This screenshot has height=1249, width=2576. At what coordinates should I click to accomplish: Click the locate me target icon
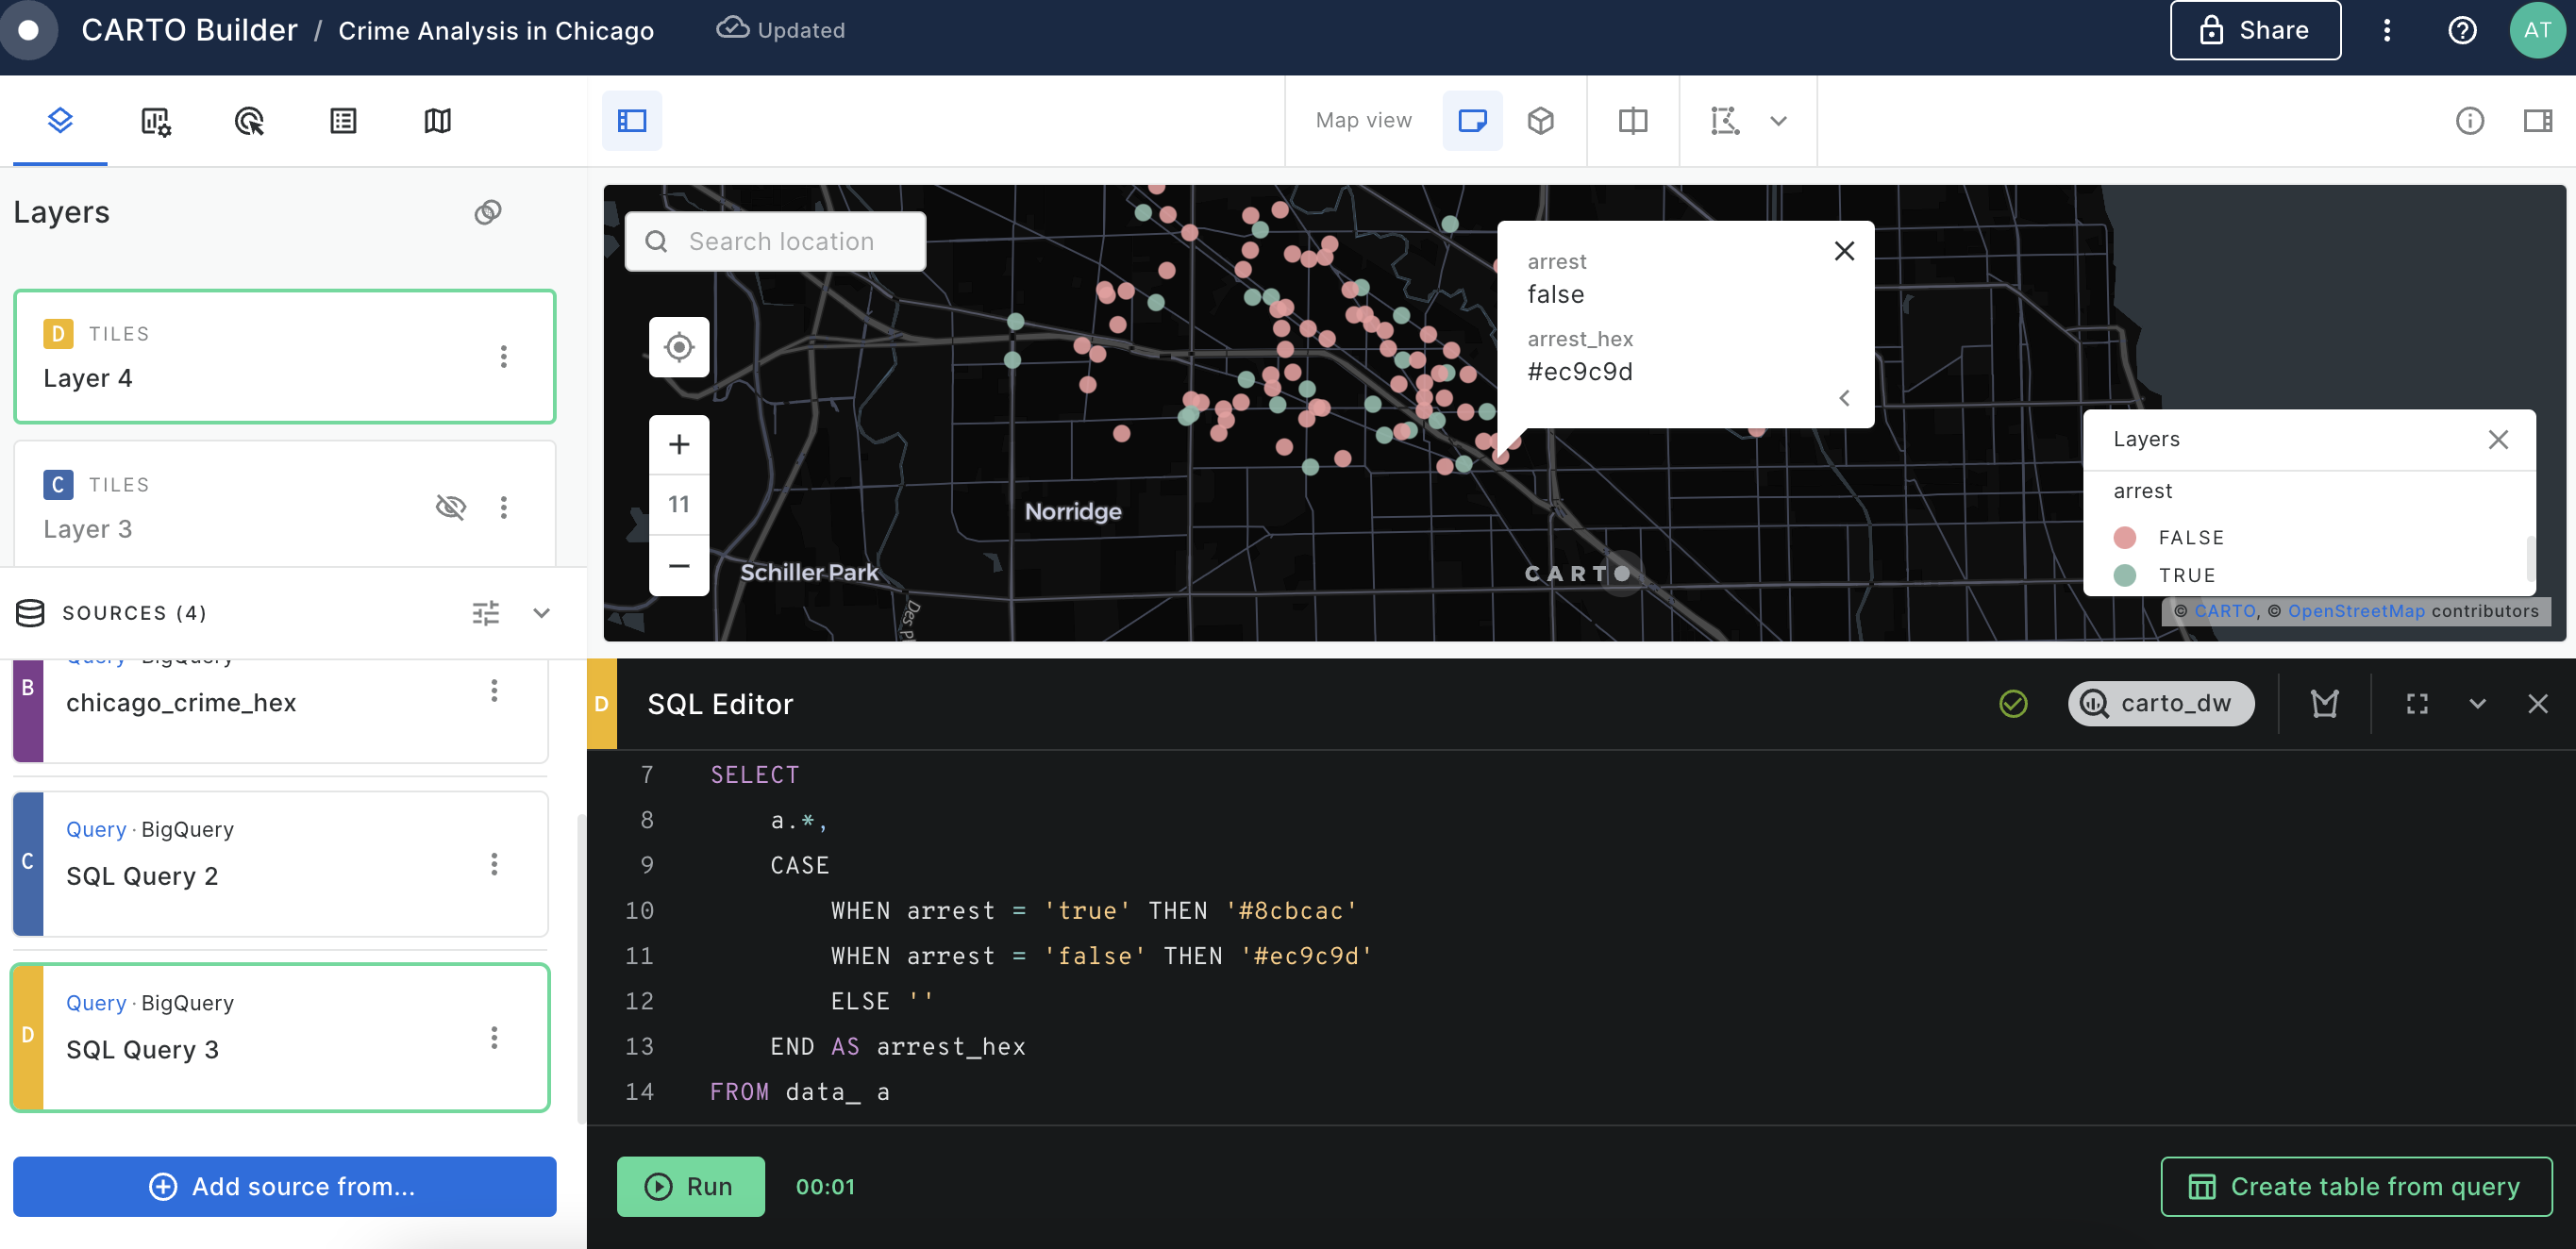coord(679,347)
